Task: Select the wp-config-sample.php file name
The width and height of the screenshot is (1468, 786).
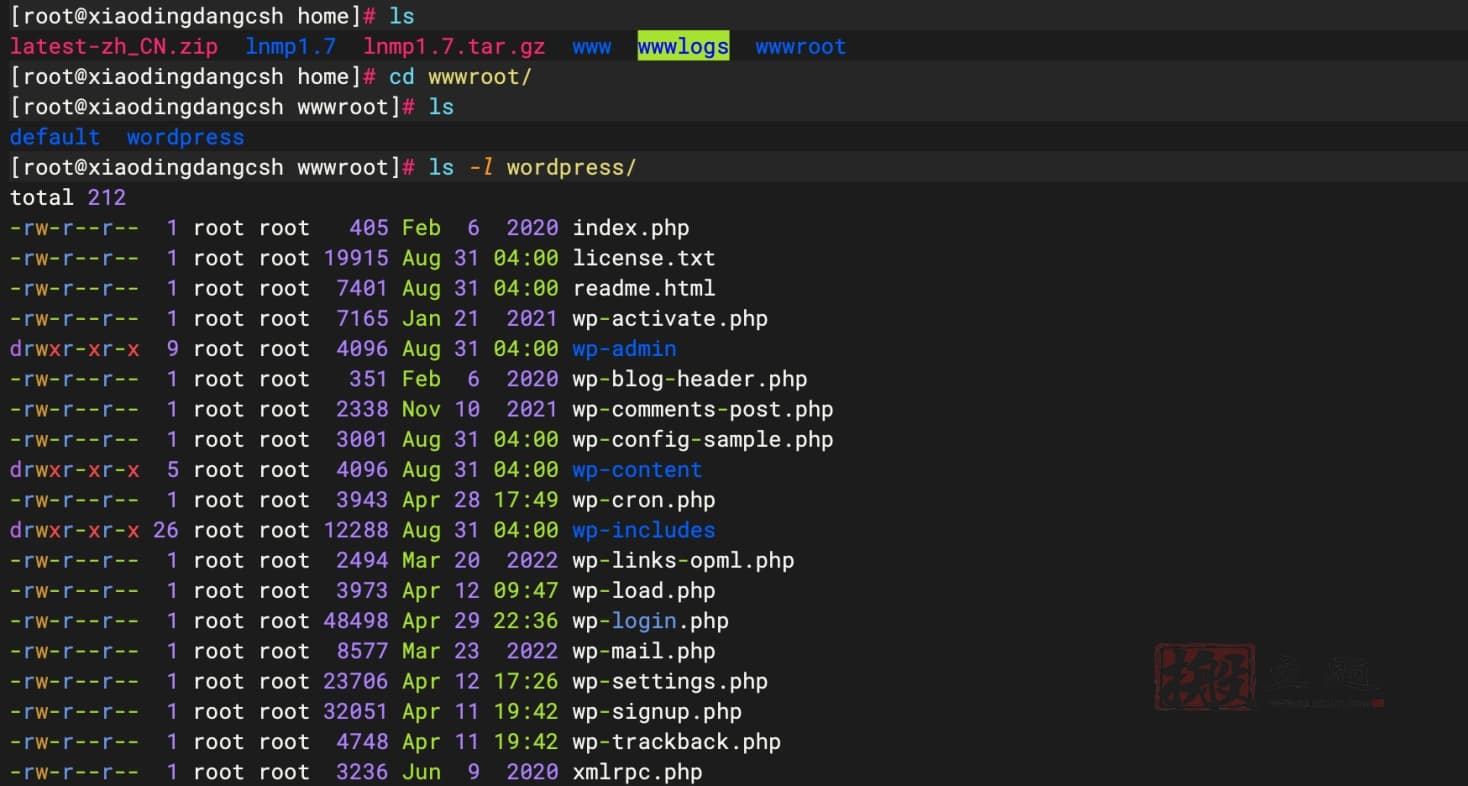Action: [x=703, y=439]
